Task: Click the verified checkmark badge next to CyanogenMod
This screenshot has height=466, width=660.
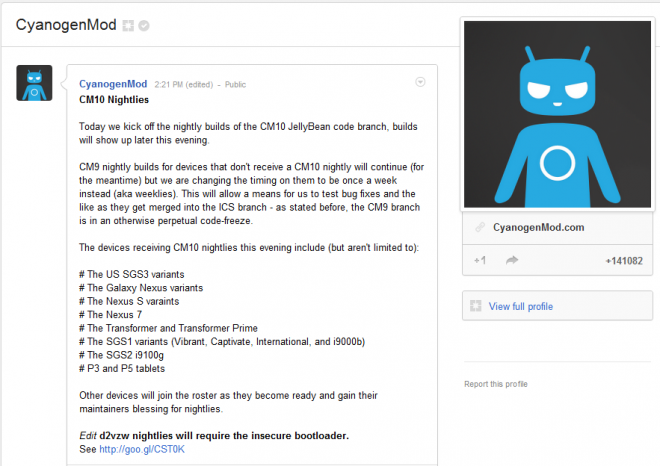Action: pos(144,26)
